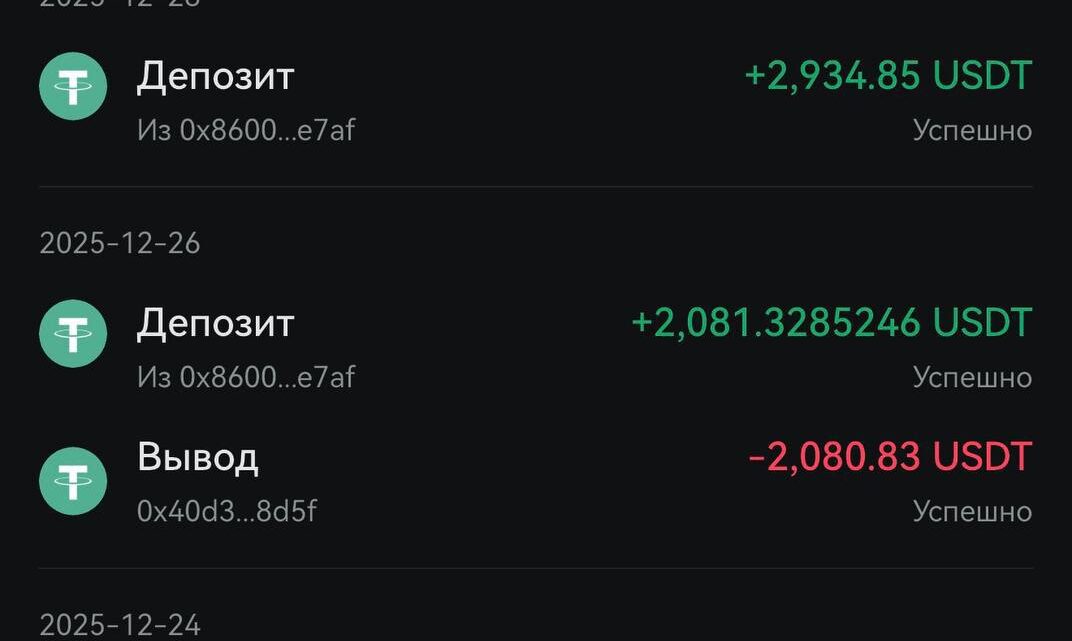Click the divider line above the 2025-12-24 date
The image size is (1072, 641).
pyautogui.click(x=536, y=569)
